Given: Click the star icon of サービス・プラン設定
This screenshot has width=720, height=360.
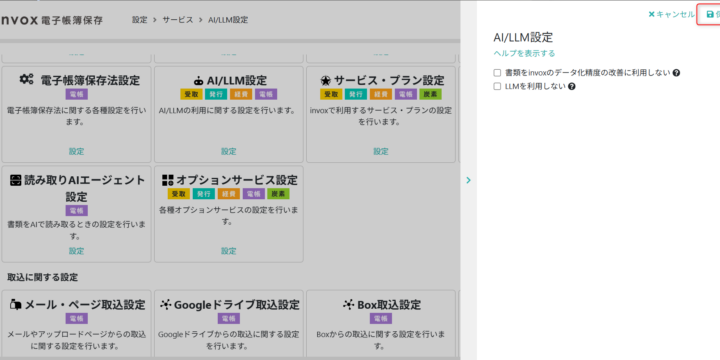Looking at the screenshot, I should pos(326,81).
